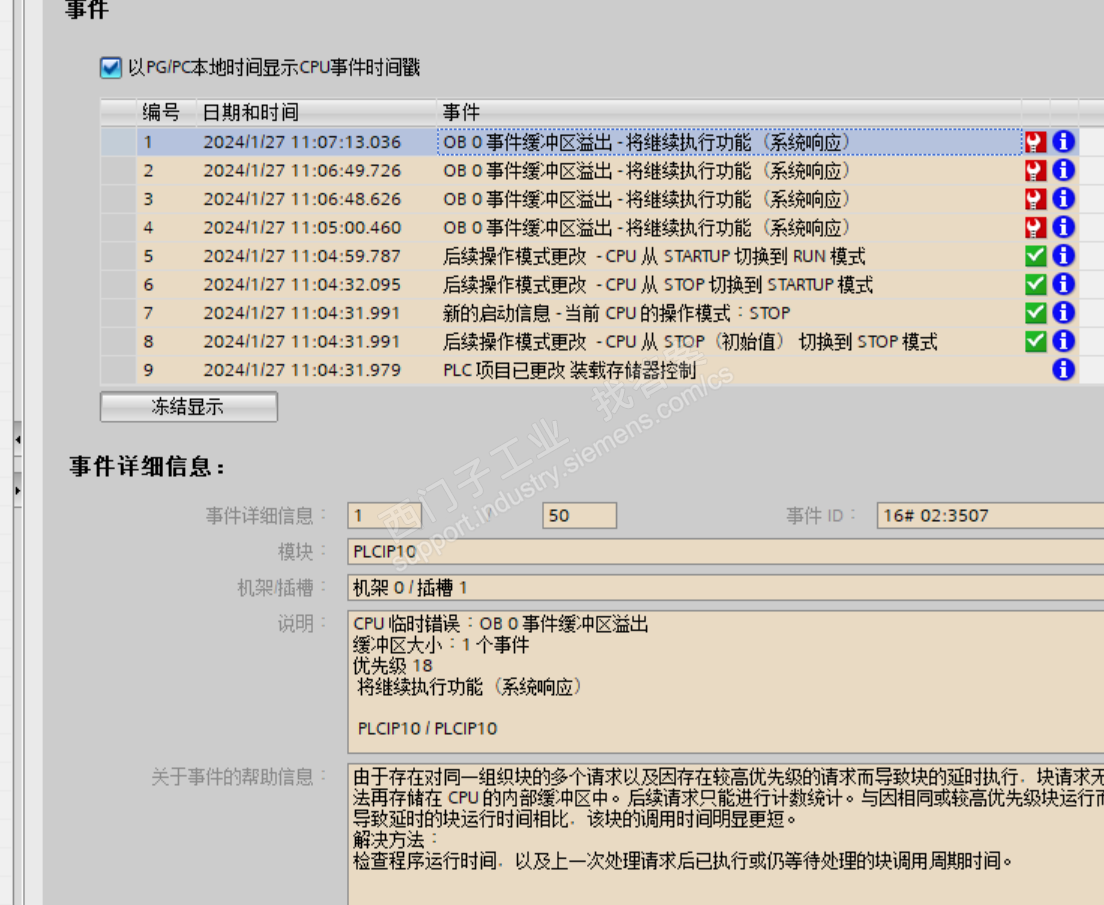Click the blue info icon in row 2
Screen dimensions: 1104x905
click(1063, 170)
